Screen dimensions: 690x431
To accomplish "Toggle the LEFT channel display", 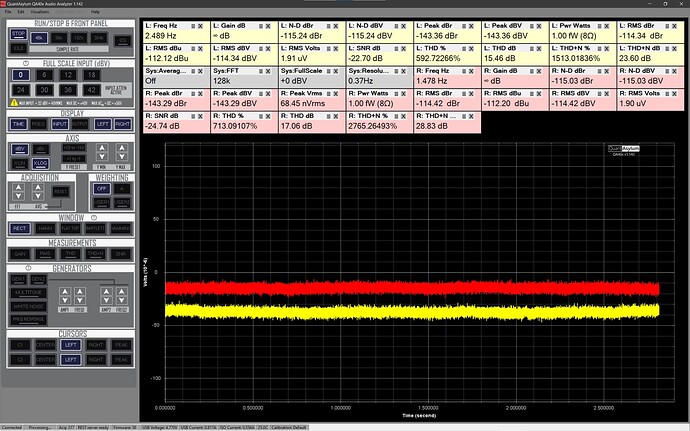I will (x=103, y=124).
